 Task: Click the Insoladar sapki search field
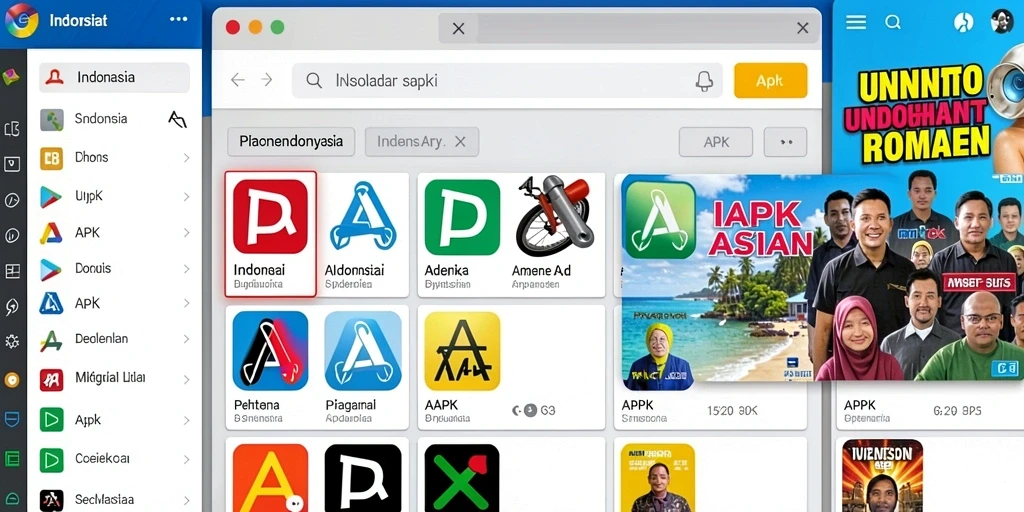pos(507,80)
